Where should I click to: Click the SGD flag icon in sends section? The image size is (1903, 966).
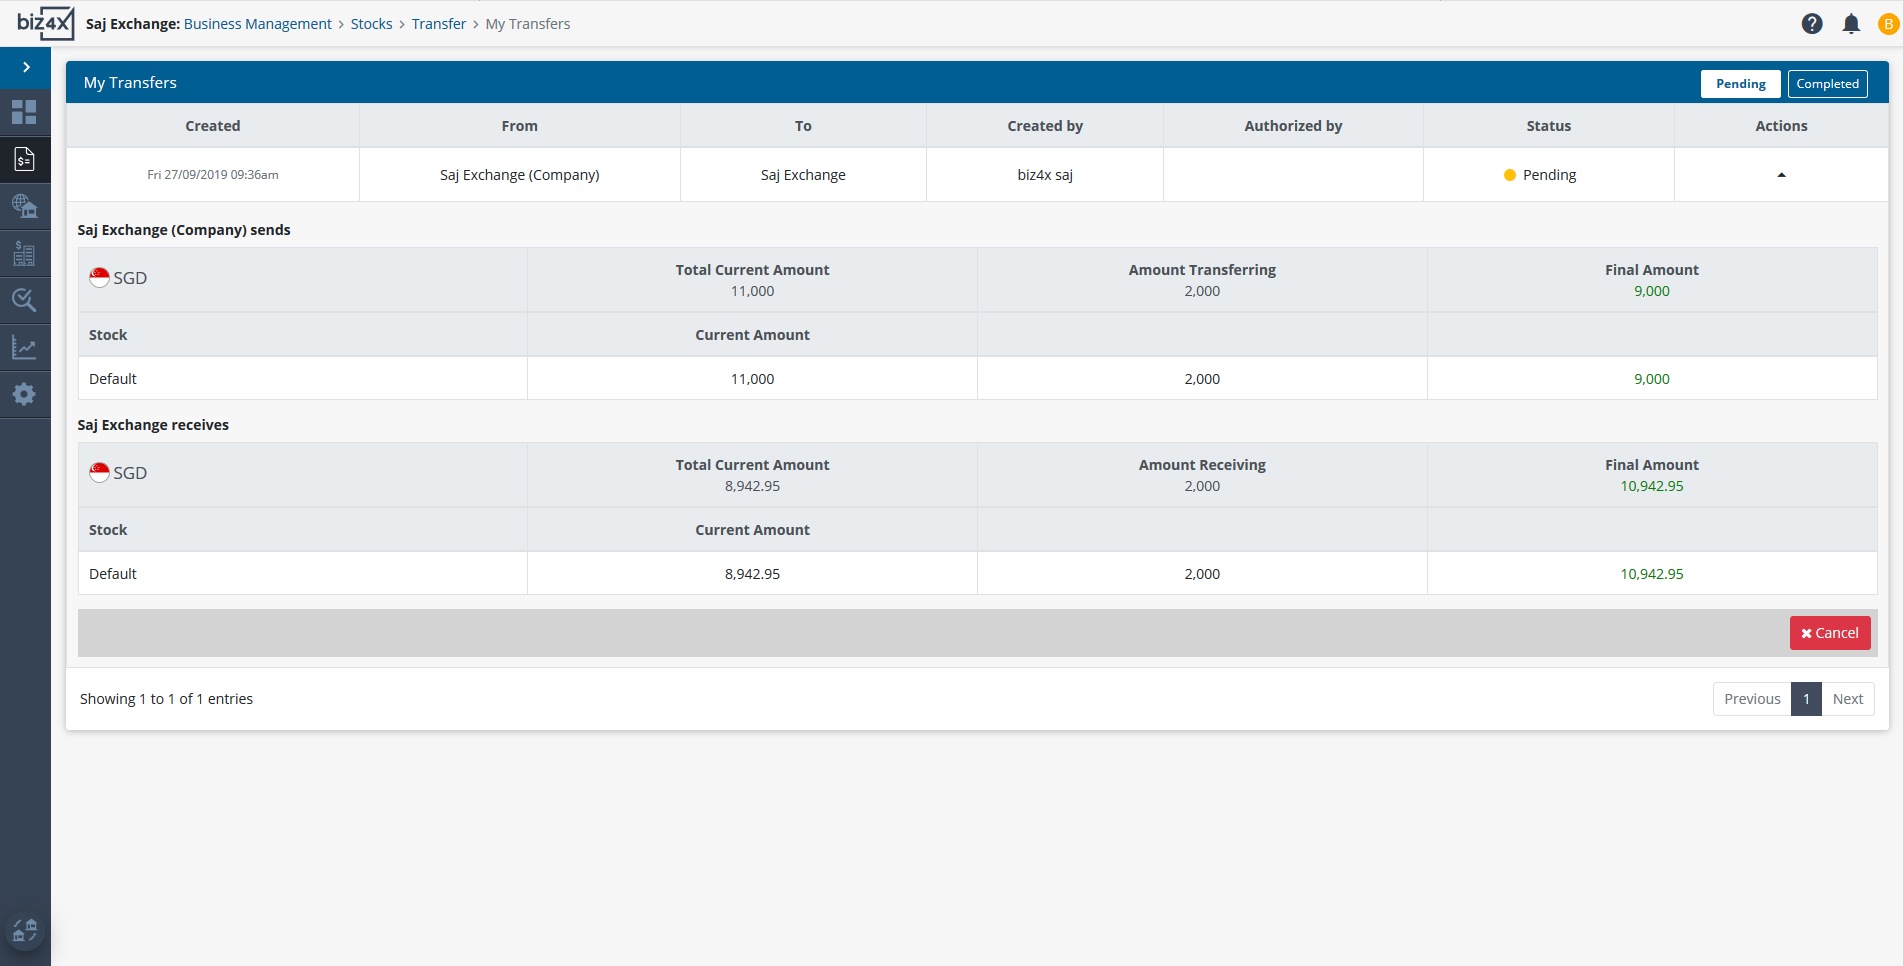(x=99, y=277)
